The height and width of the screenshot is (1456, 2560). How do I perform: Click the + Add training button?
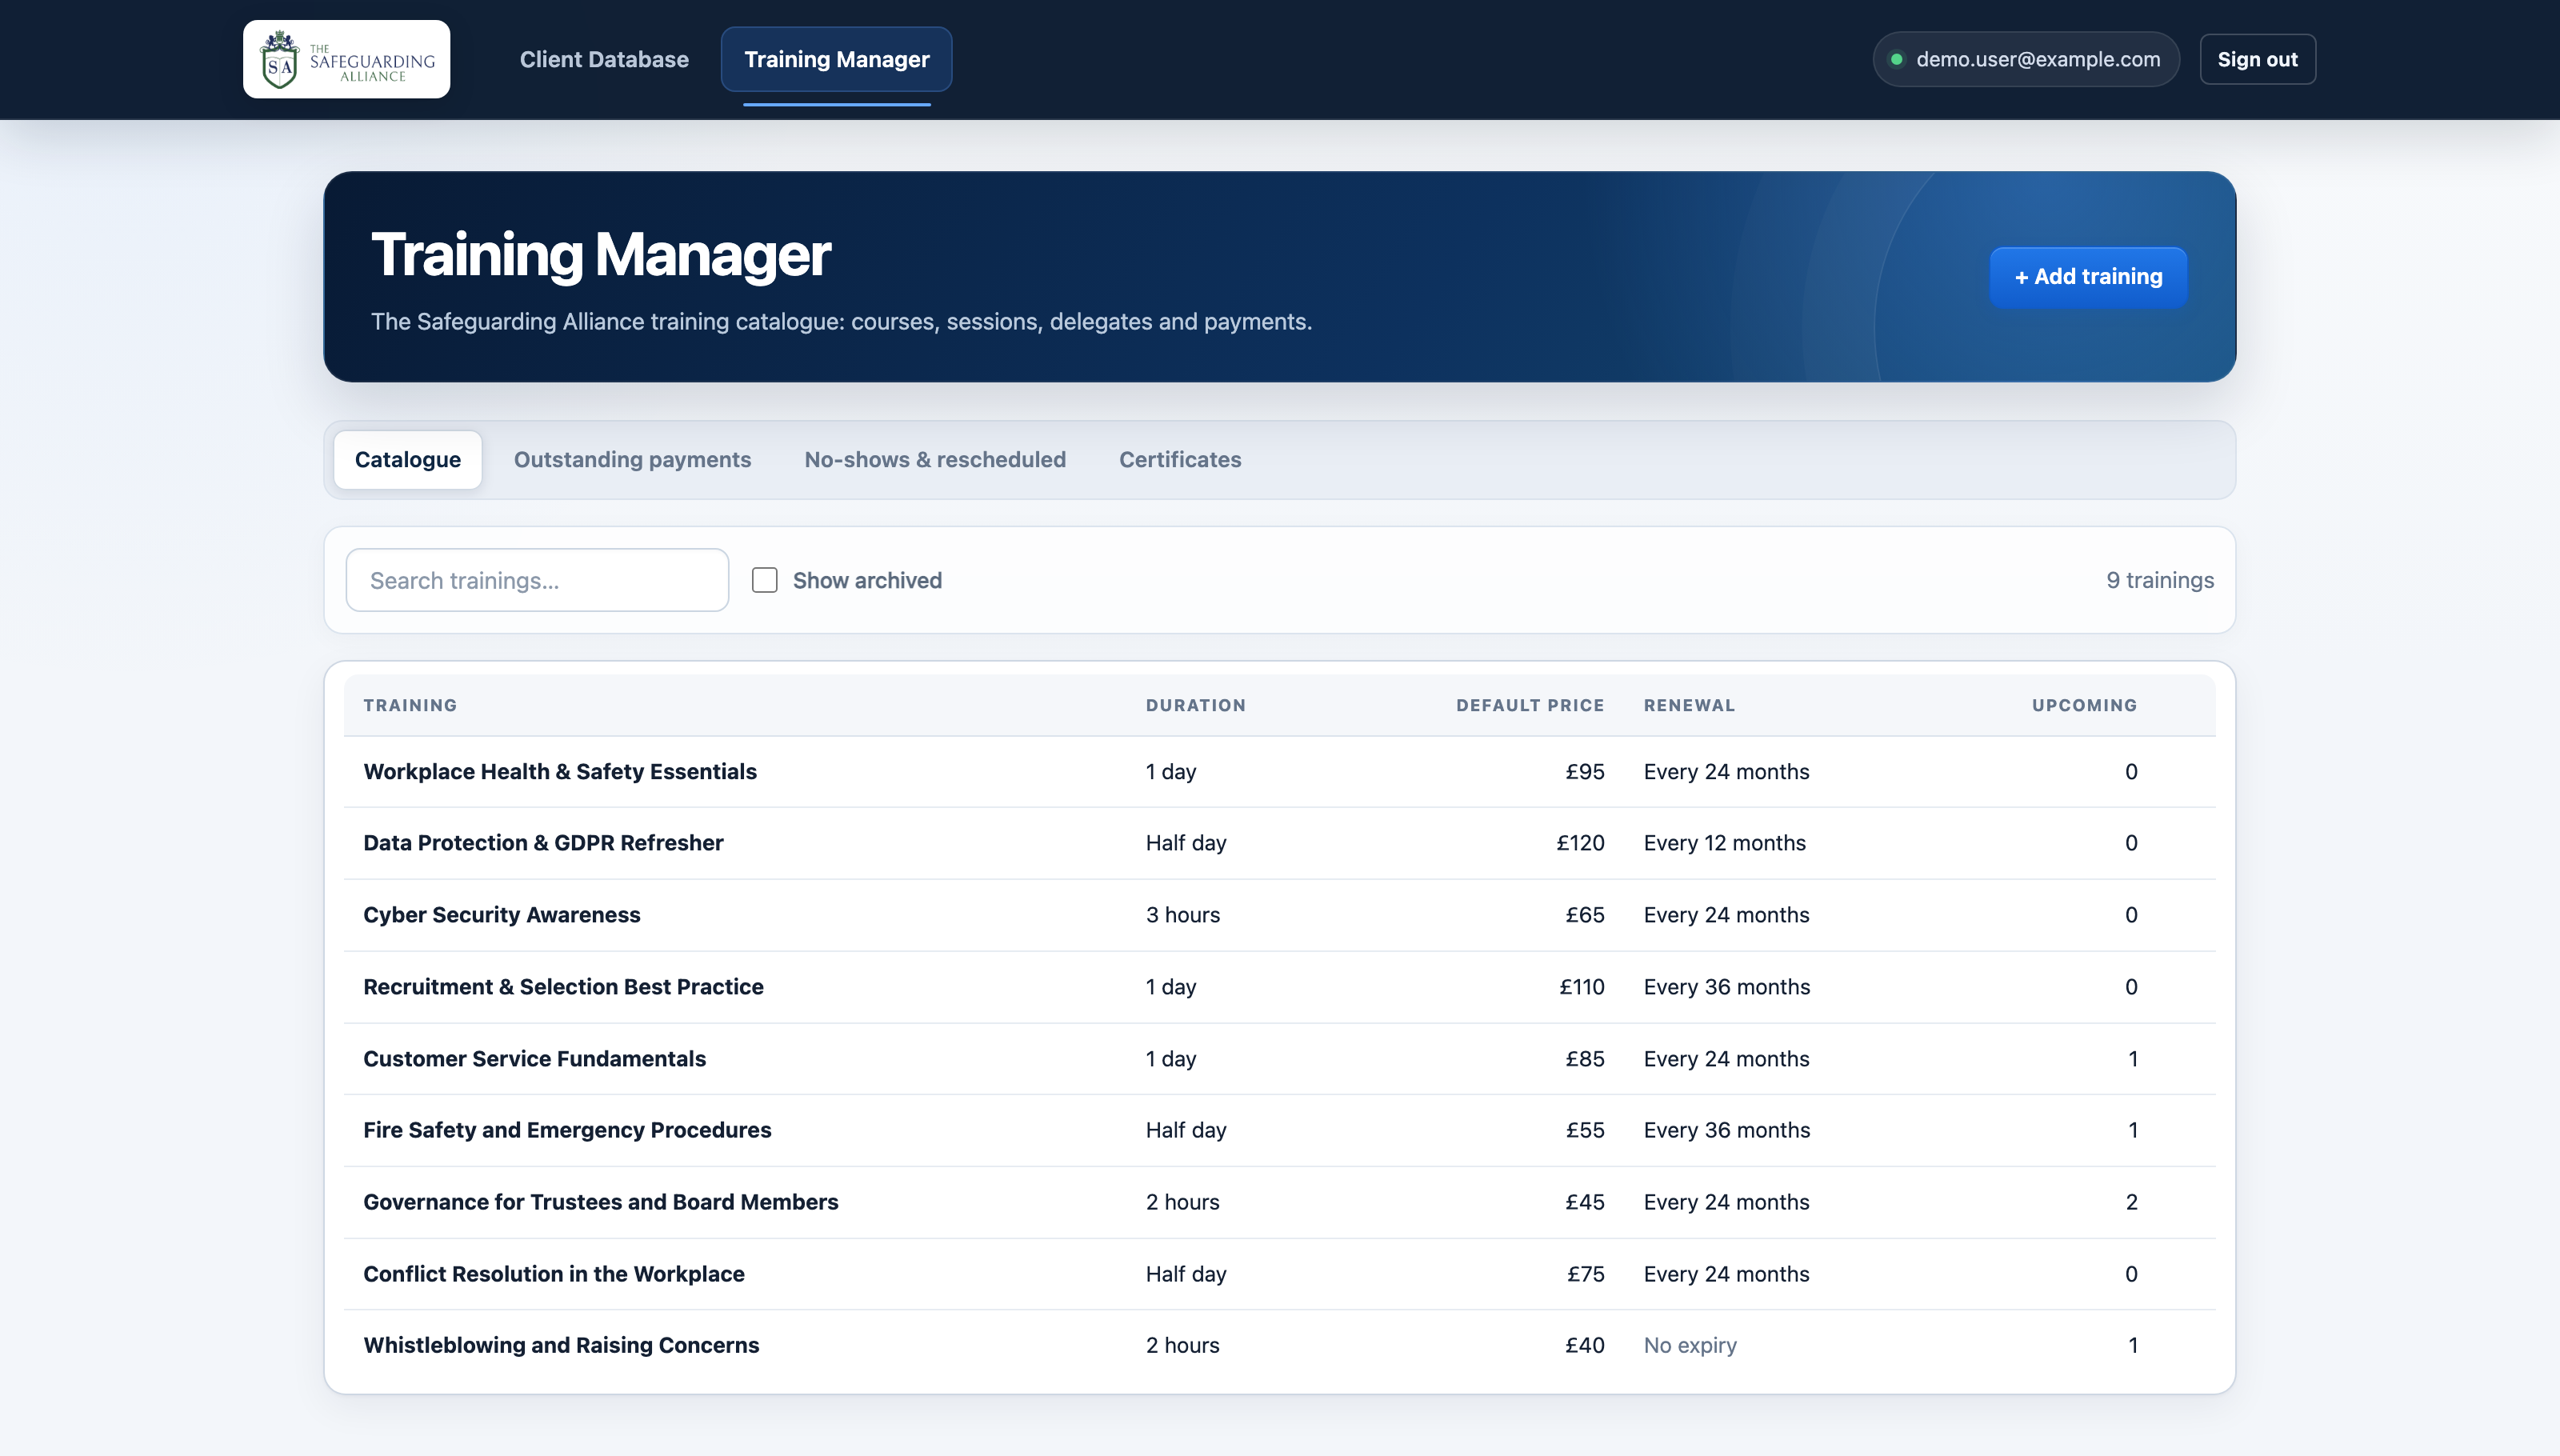[x=2088, y=276]
